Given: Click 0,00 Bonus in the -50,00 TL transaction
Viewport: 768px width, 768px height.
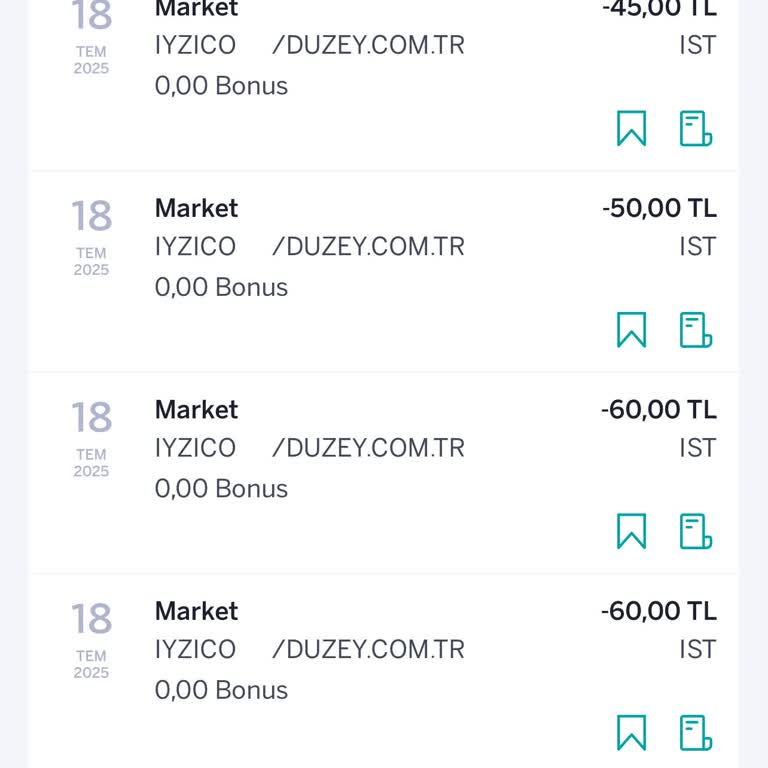Looking at the screenshot, I should tap(221, 287).
